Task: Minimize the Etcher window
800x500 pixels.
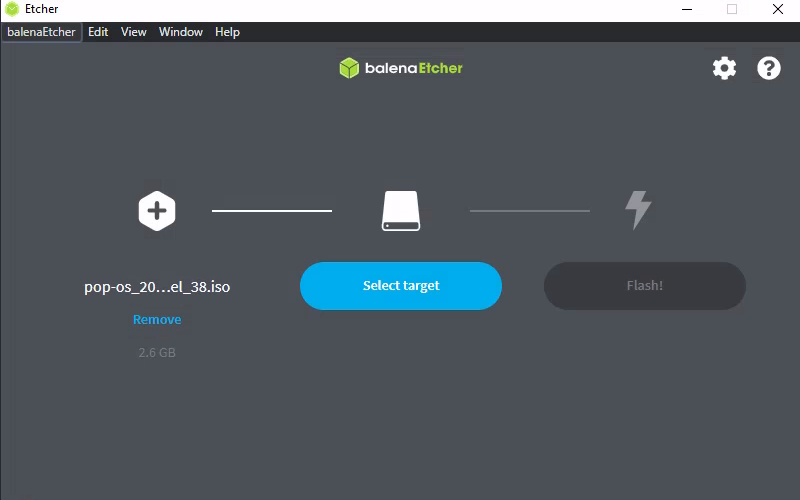Action: (685, 9)
